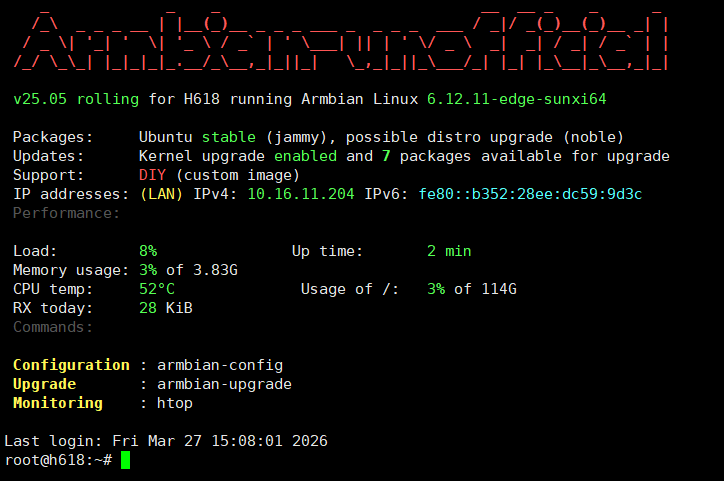The width and height of the screenshot is (724, 481).
Task: Click the yellow Monitoring label
Action: click(x=58, y=403)
